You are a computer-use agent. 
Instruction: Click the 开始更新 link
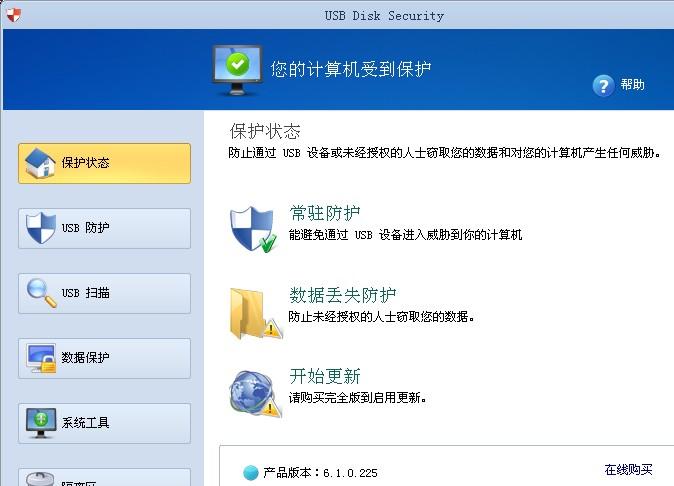coord(325,376)
